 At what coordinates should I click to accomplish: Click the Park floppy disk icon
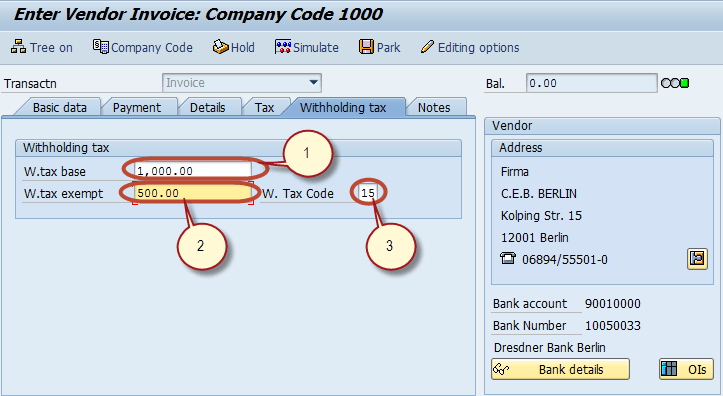(x=366, y=47)
